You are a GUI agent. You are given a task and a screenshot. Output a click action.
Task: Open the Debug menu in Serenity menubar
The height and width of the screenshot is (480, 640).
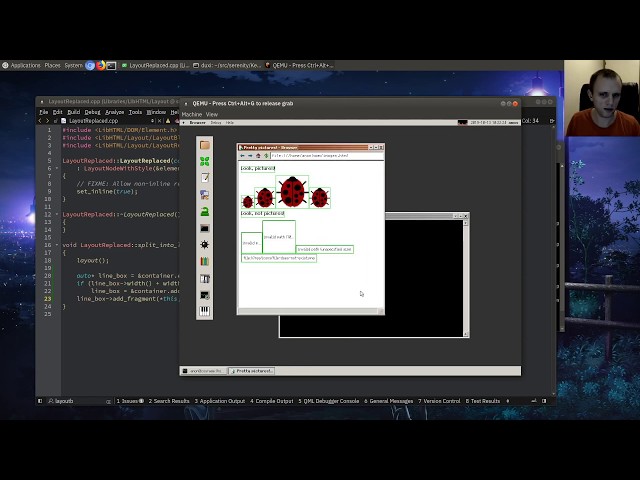pos(216,122)
